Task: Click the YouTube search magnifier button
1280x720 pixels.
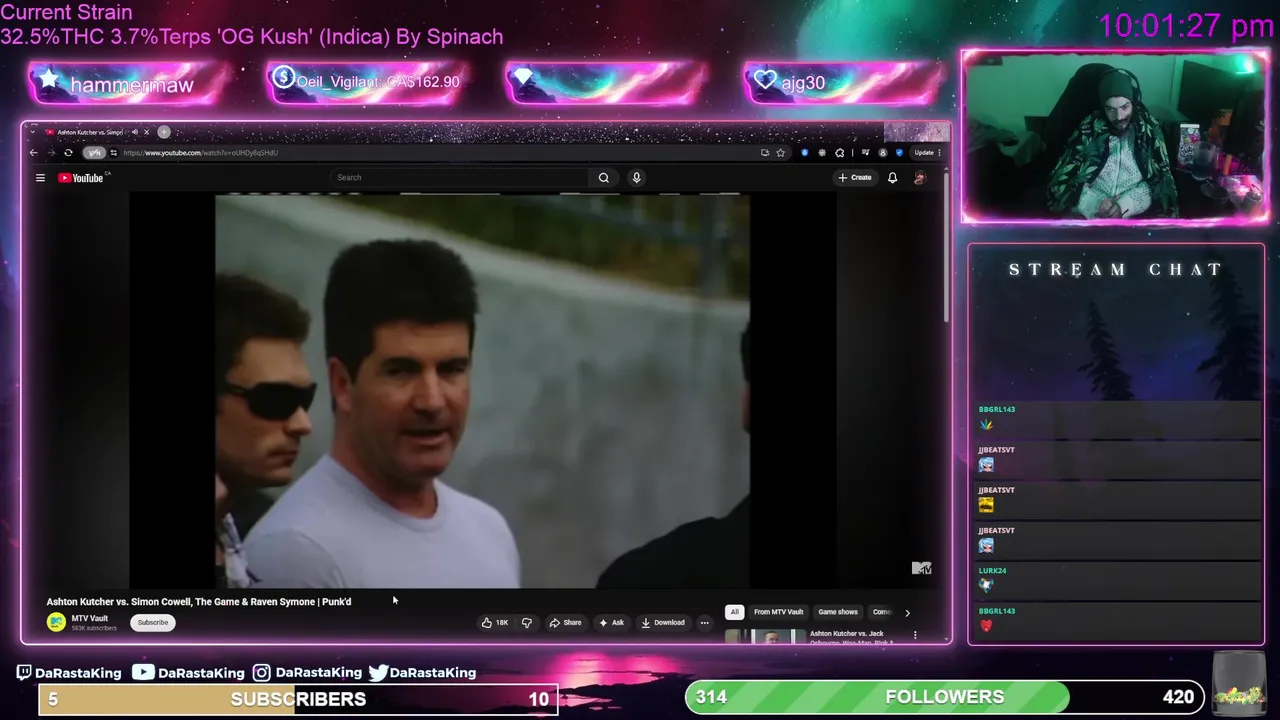Action: (x=604, y=178)
